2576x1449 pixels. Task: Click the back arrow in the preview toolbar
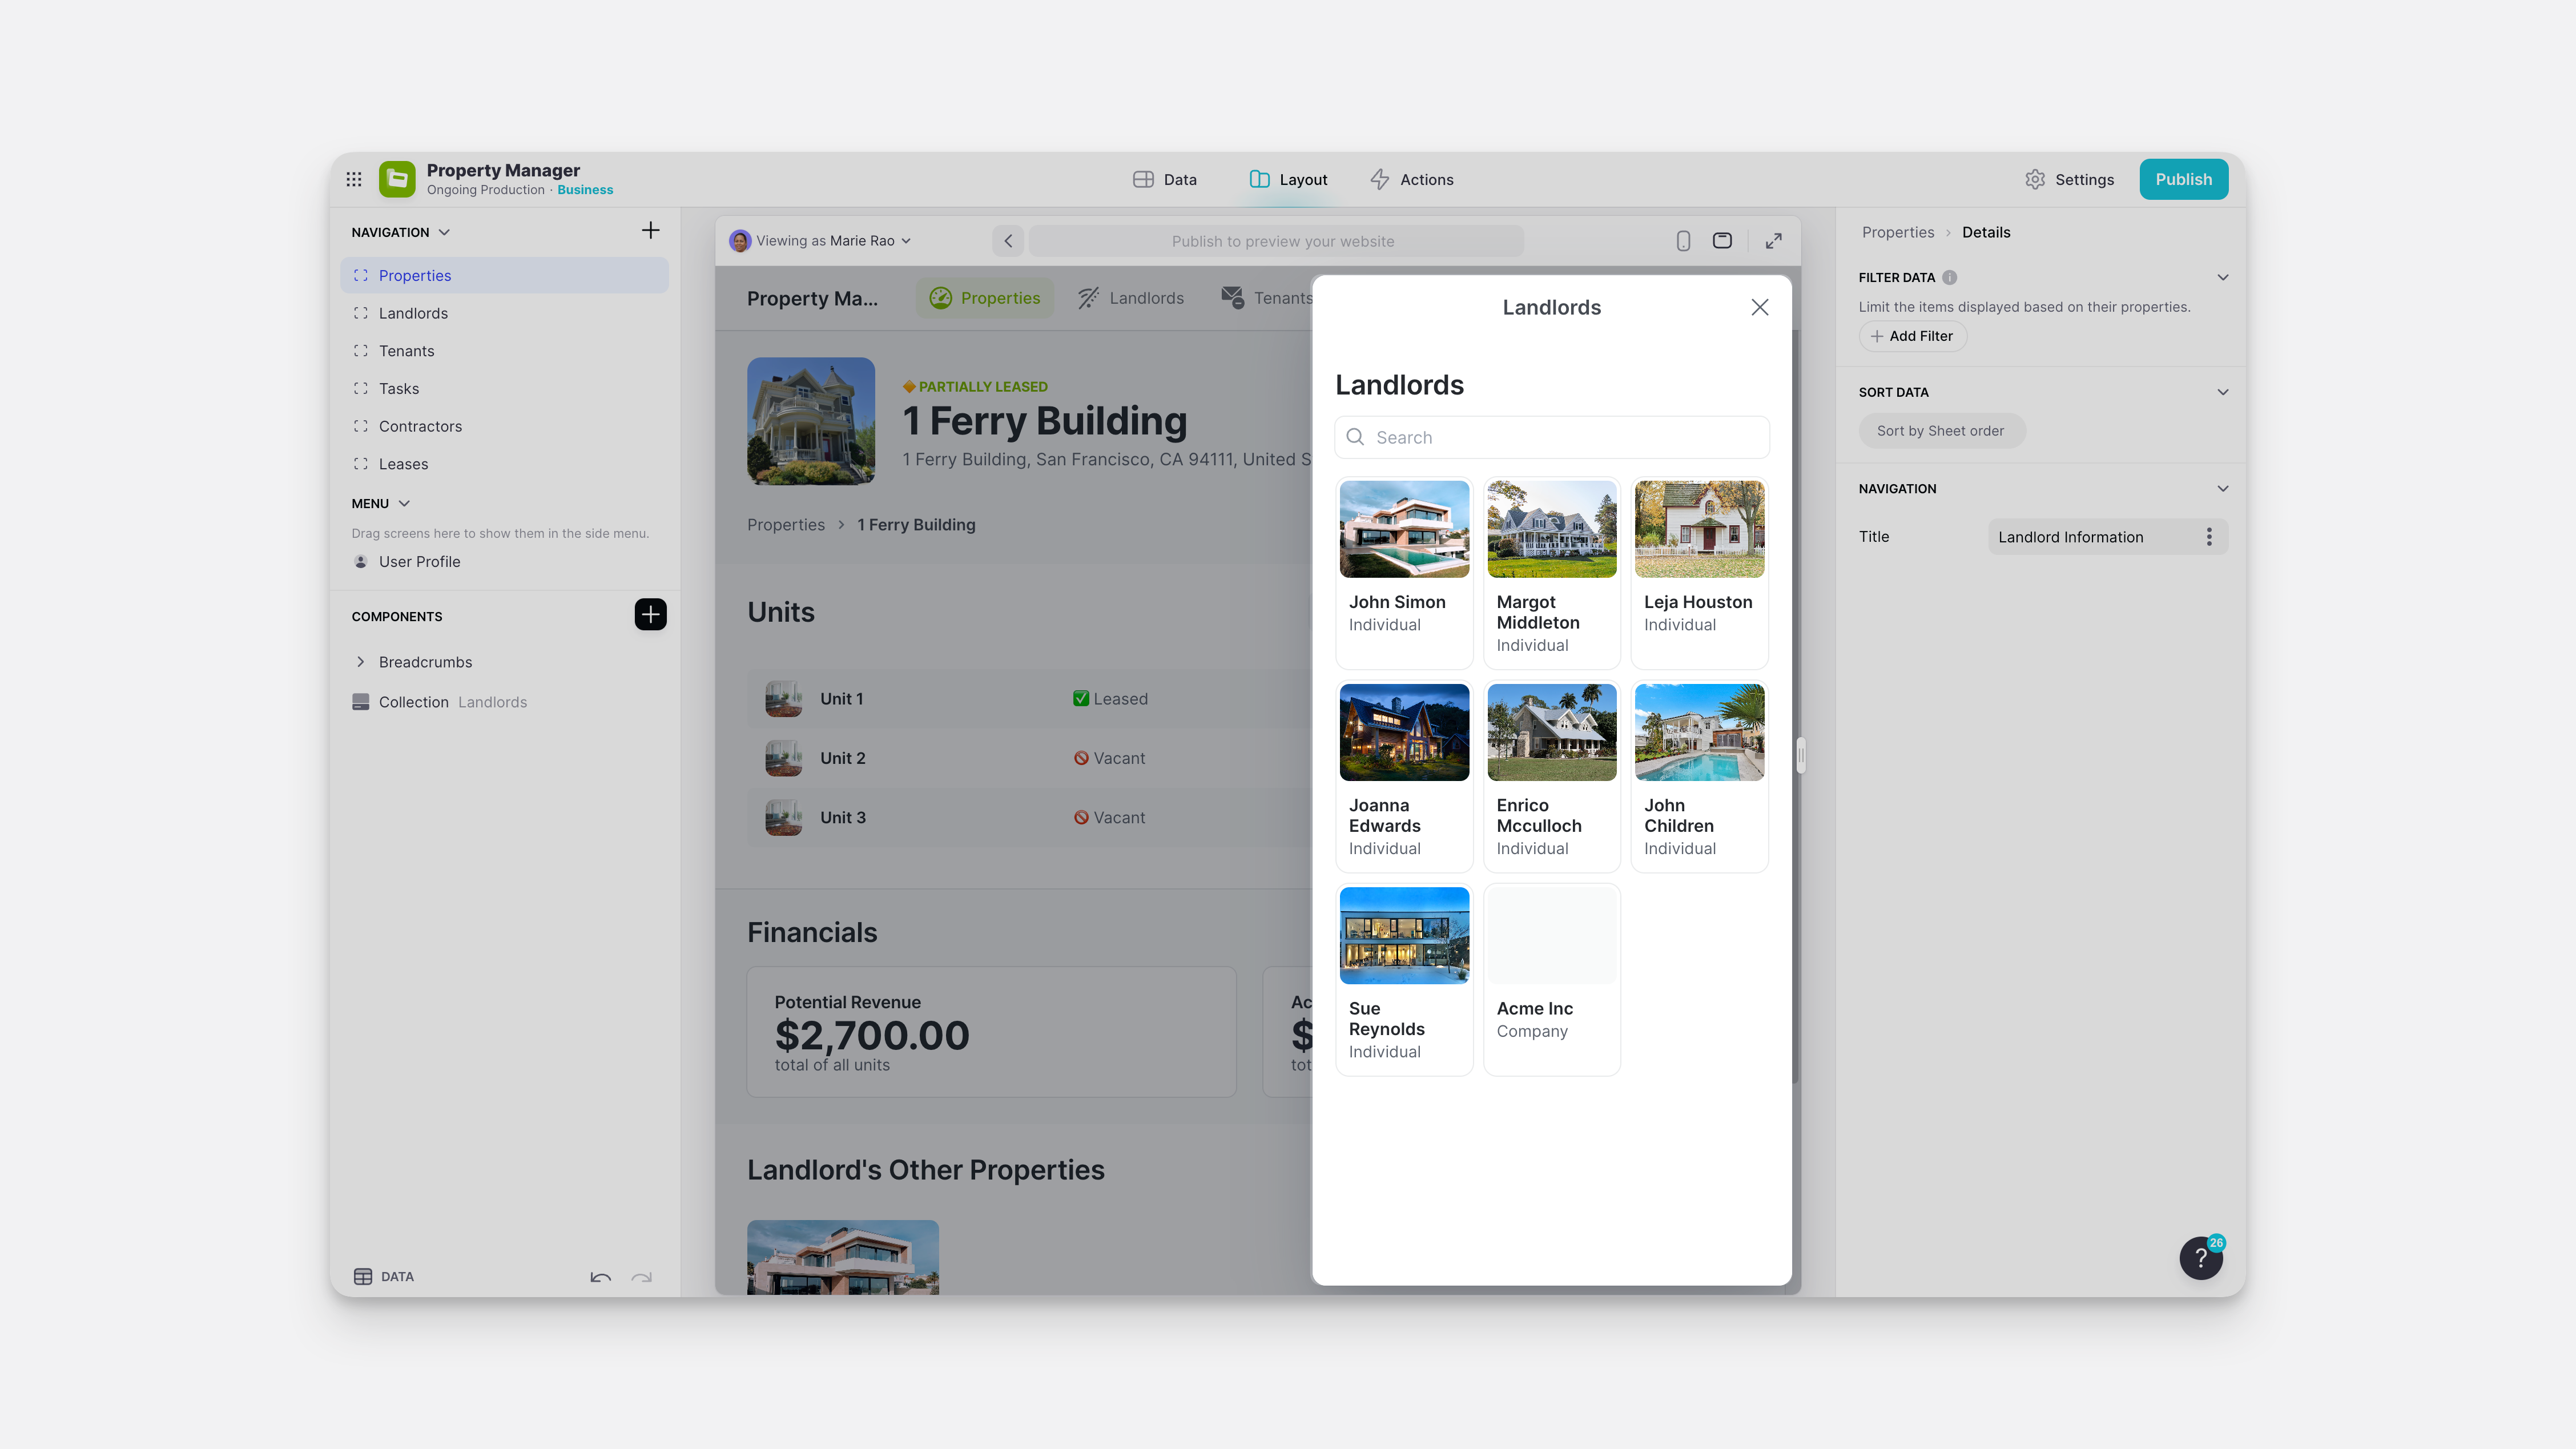(x=1008, y=241)
